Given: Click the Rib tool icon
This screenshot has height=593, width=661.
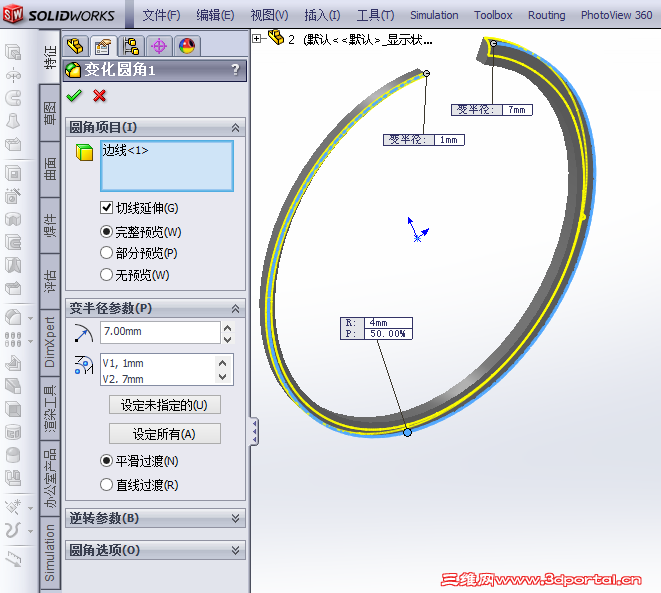Looking at the screenshot, I should 13,363.
